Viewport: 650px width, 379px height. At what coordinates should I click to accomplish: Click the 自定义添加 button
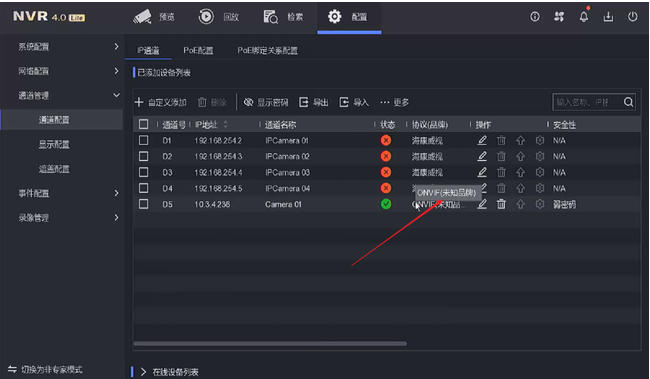pyautogui.click(x=160, y=102)
